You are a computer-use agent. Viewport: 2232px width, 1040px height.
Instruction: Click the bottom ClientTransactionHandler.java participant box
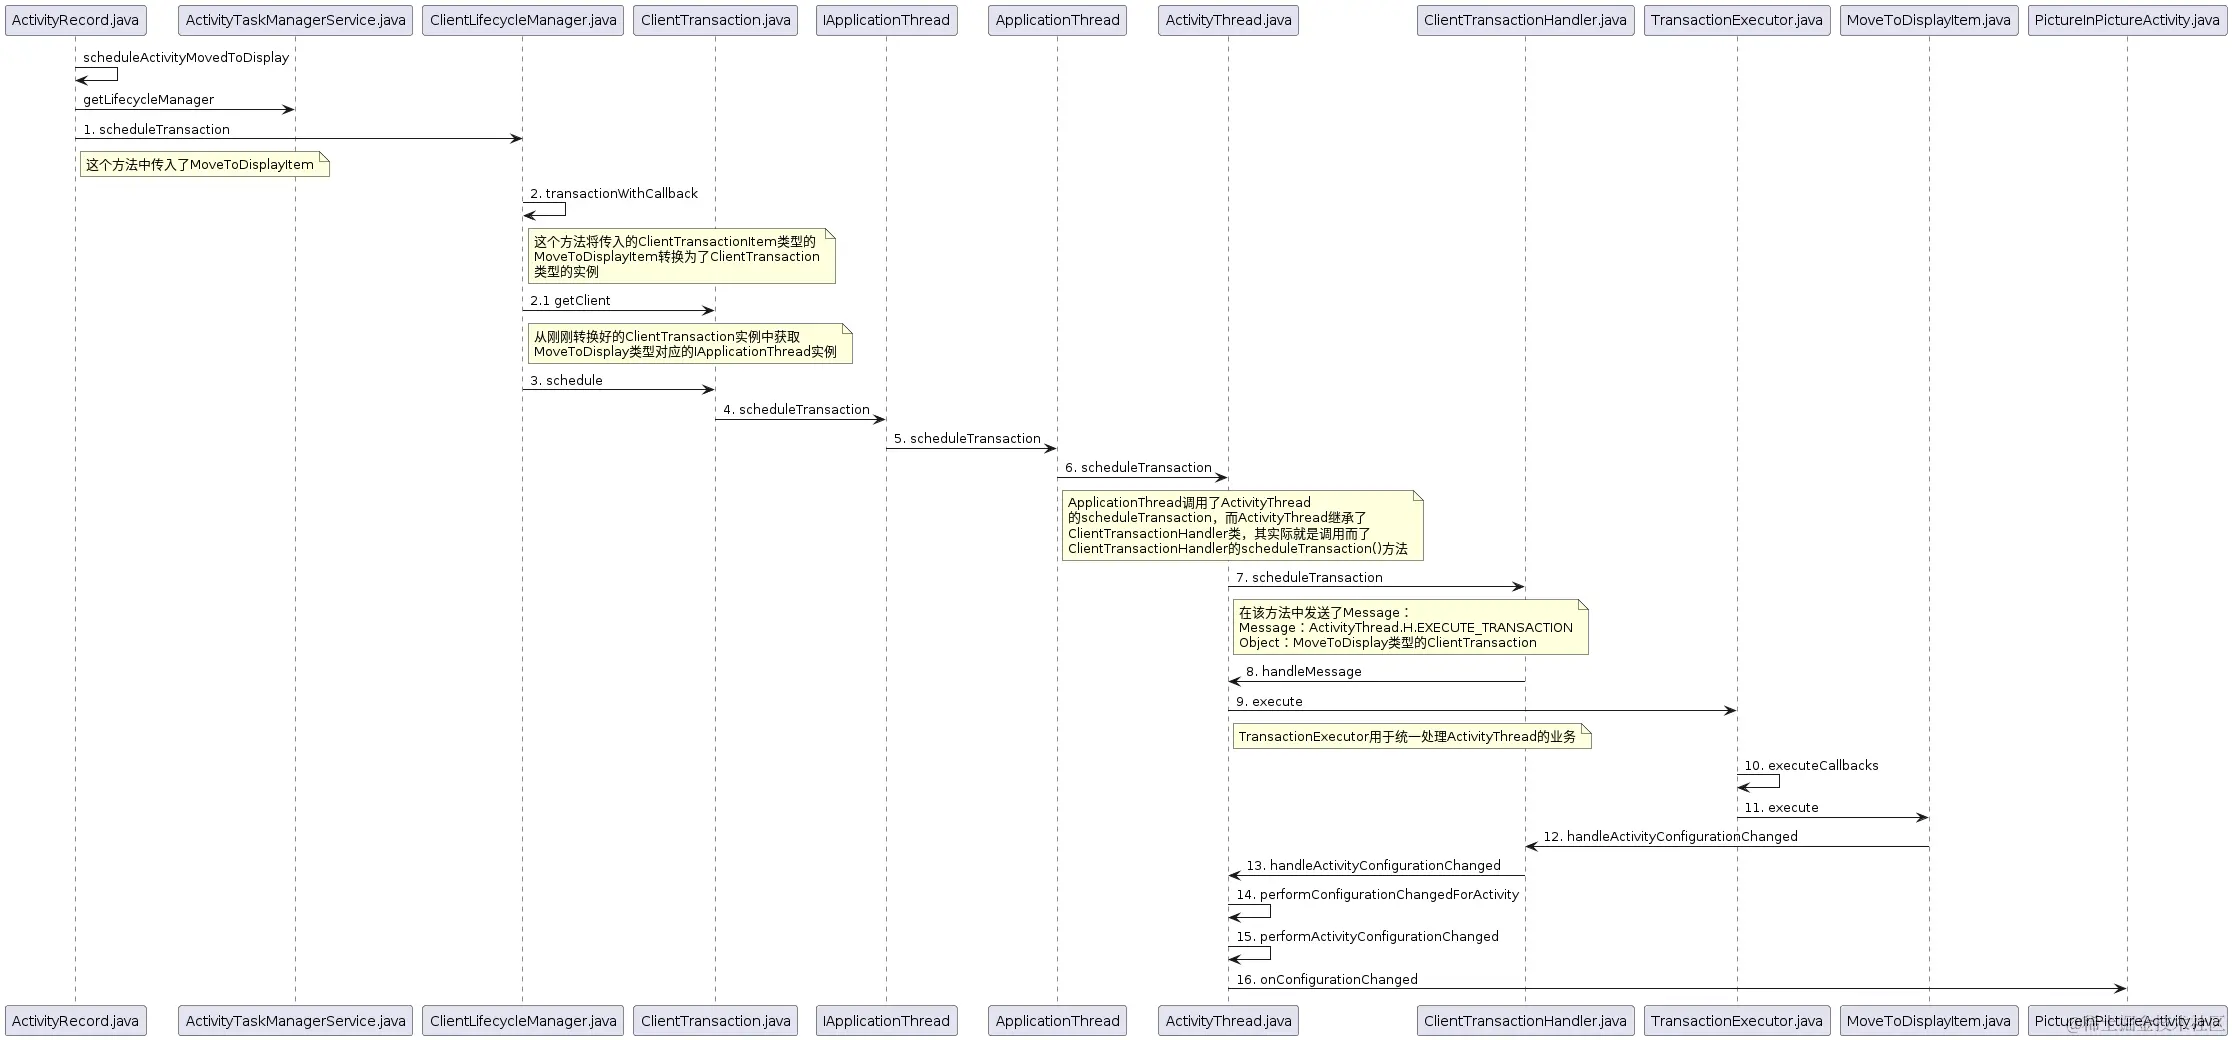pyautogui.click(x=1525, y=1021)
